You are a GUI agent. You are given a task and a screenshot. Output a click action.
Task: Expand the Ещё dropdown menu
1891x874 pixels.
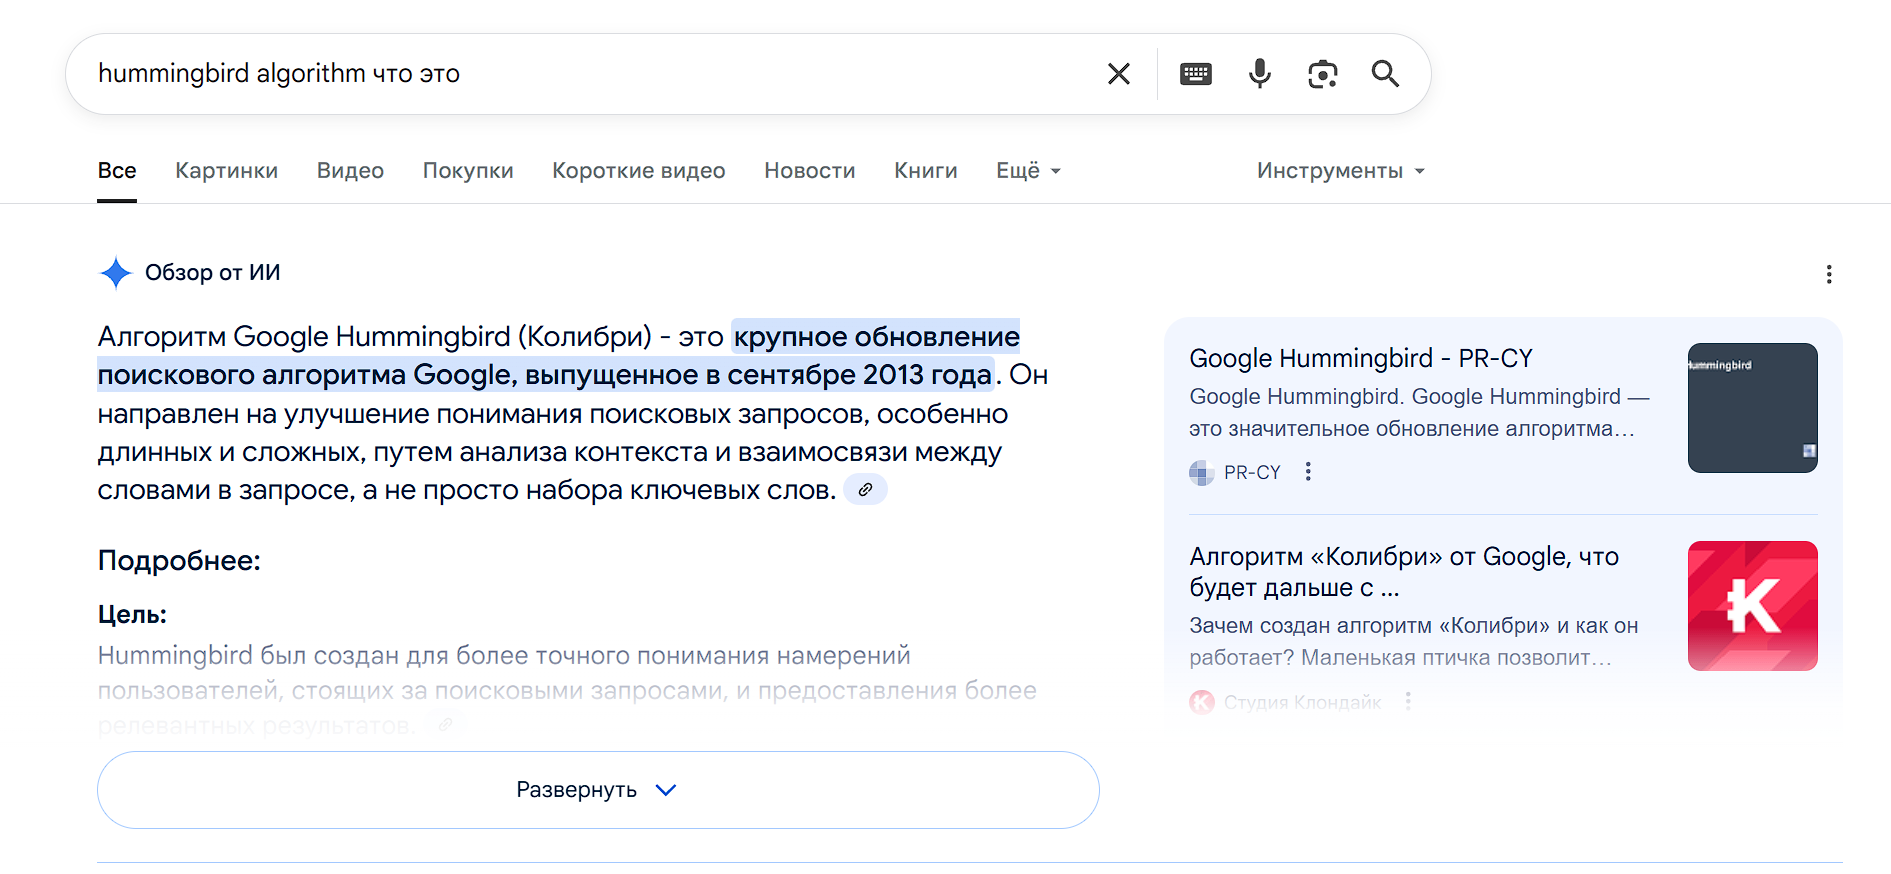click(1029, 171)
